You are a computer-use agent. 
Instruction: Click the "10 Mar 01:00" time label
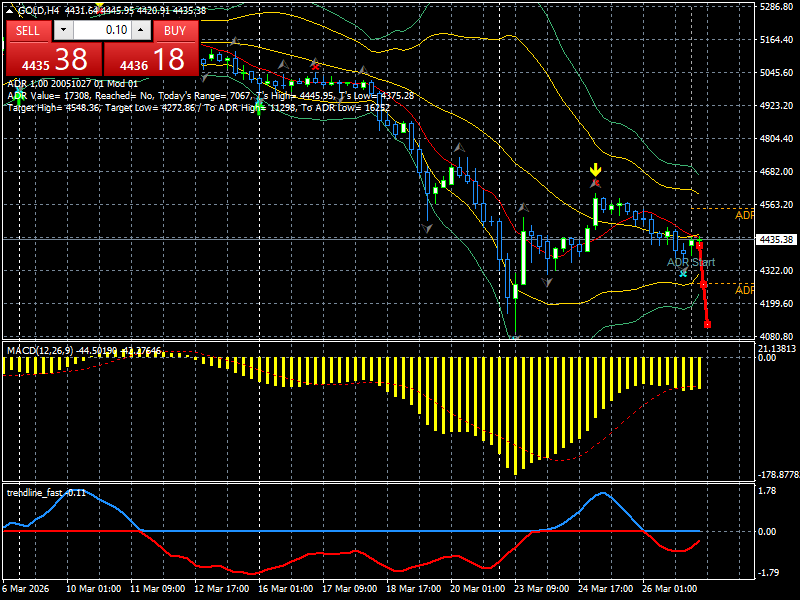(x=94, y=588)
